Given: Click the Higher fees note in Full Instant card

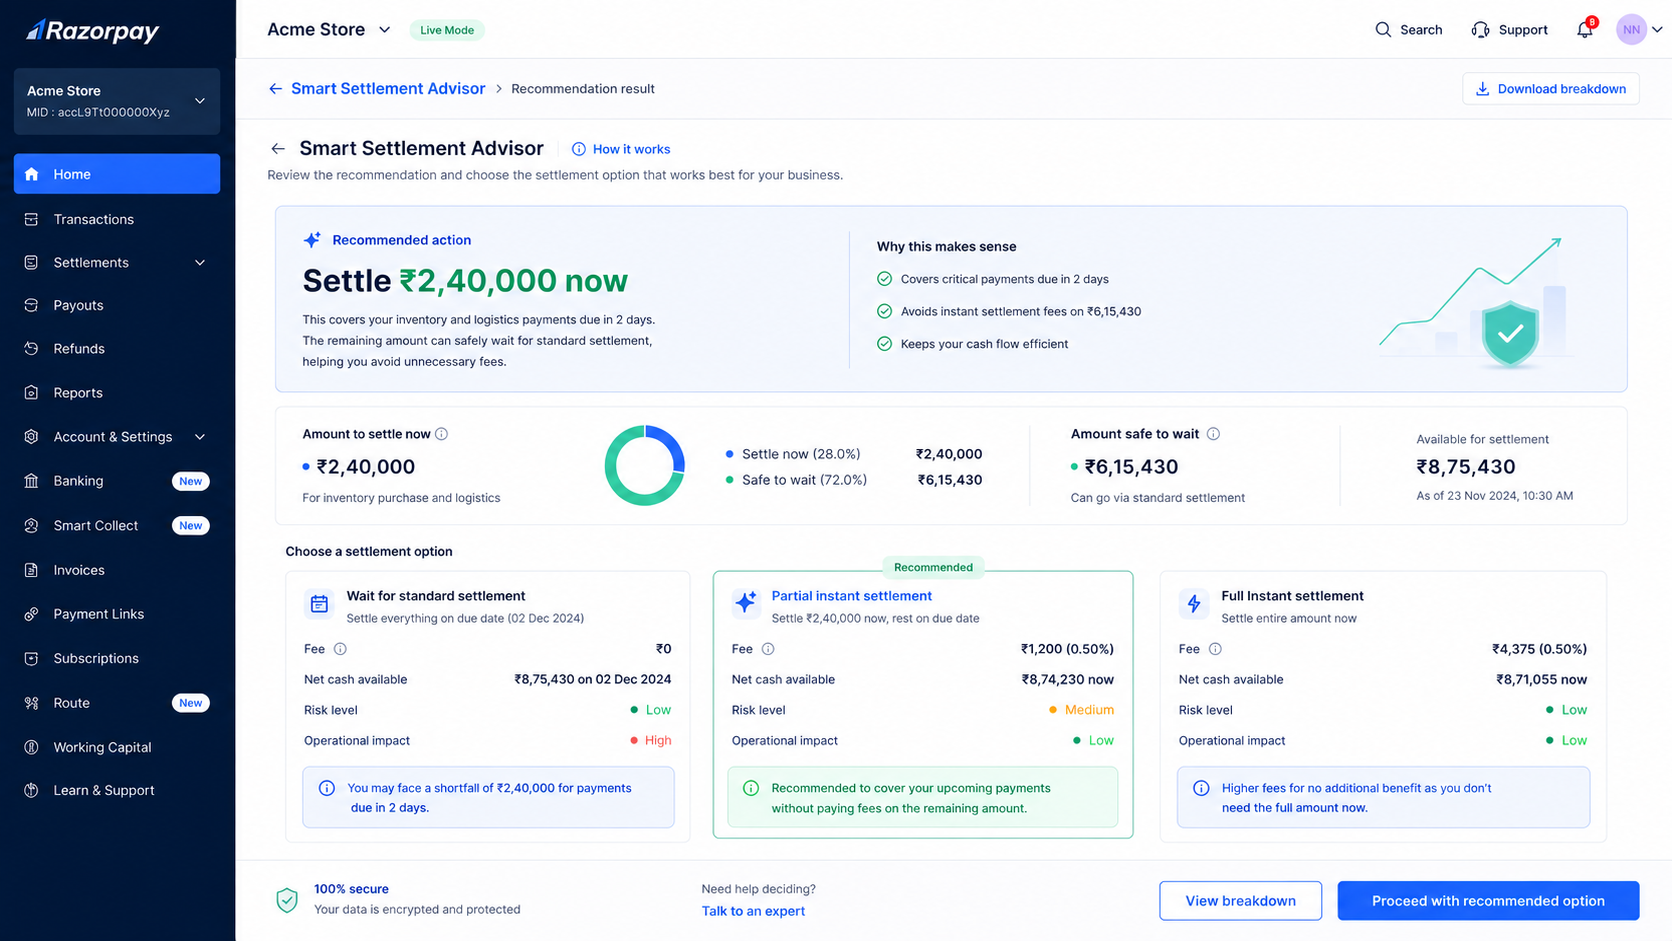Looking at the screenshot, I should coord(1383,797).
